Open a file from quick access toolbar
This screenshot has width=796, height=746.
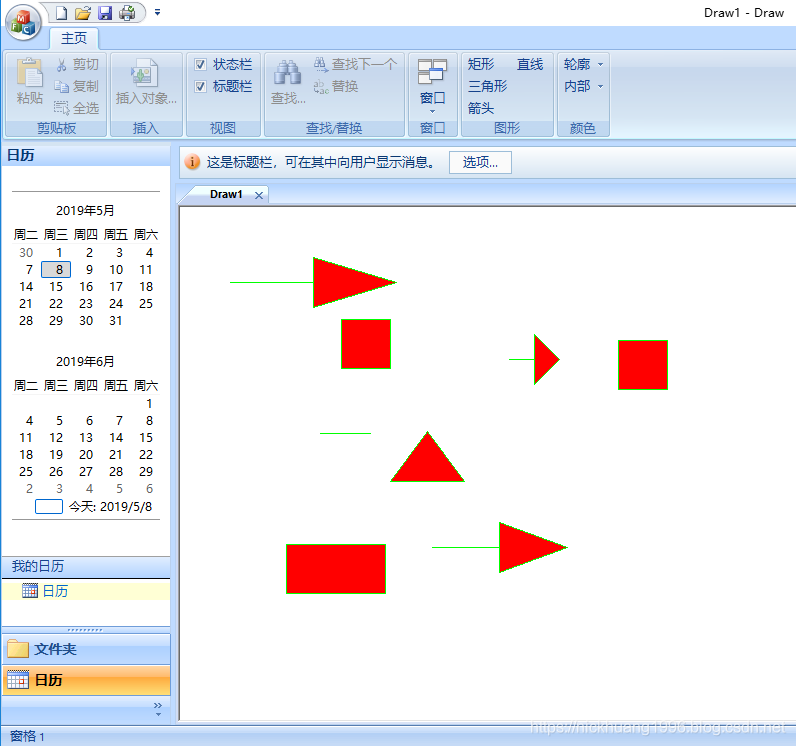pos(83,13)
